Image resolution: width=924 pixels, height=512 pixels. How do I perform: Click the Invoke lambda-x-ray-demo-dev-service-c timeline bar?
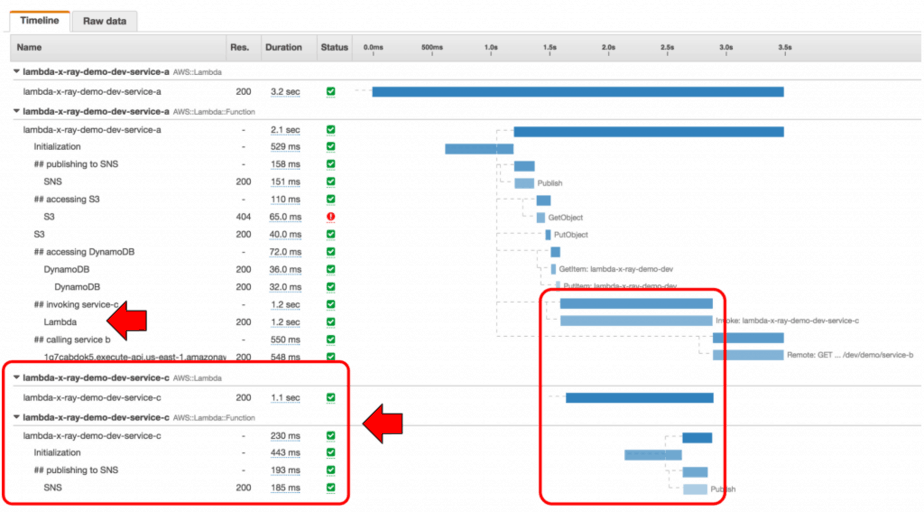click(636, 321)
